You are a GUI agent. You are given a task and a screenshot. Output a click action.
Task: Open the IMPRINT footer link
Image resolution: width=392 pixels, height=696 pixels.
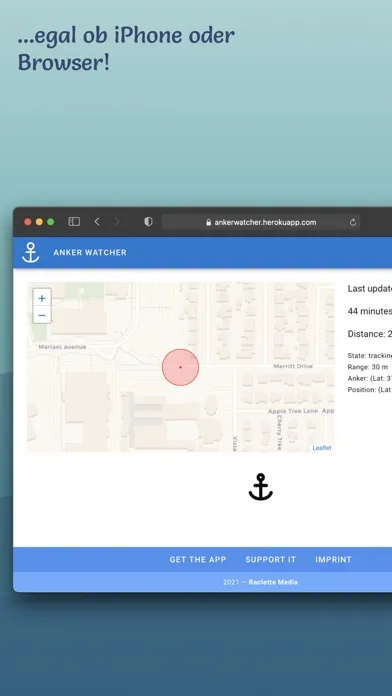[333, 560]
